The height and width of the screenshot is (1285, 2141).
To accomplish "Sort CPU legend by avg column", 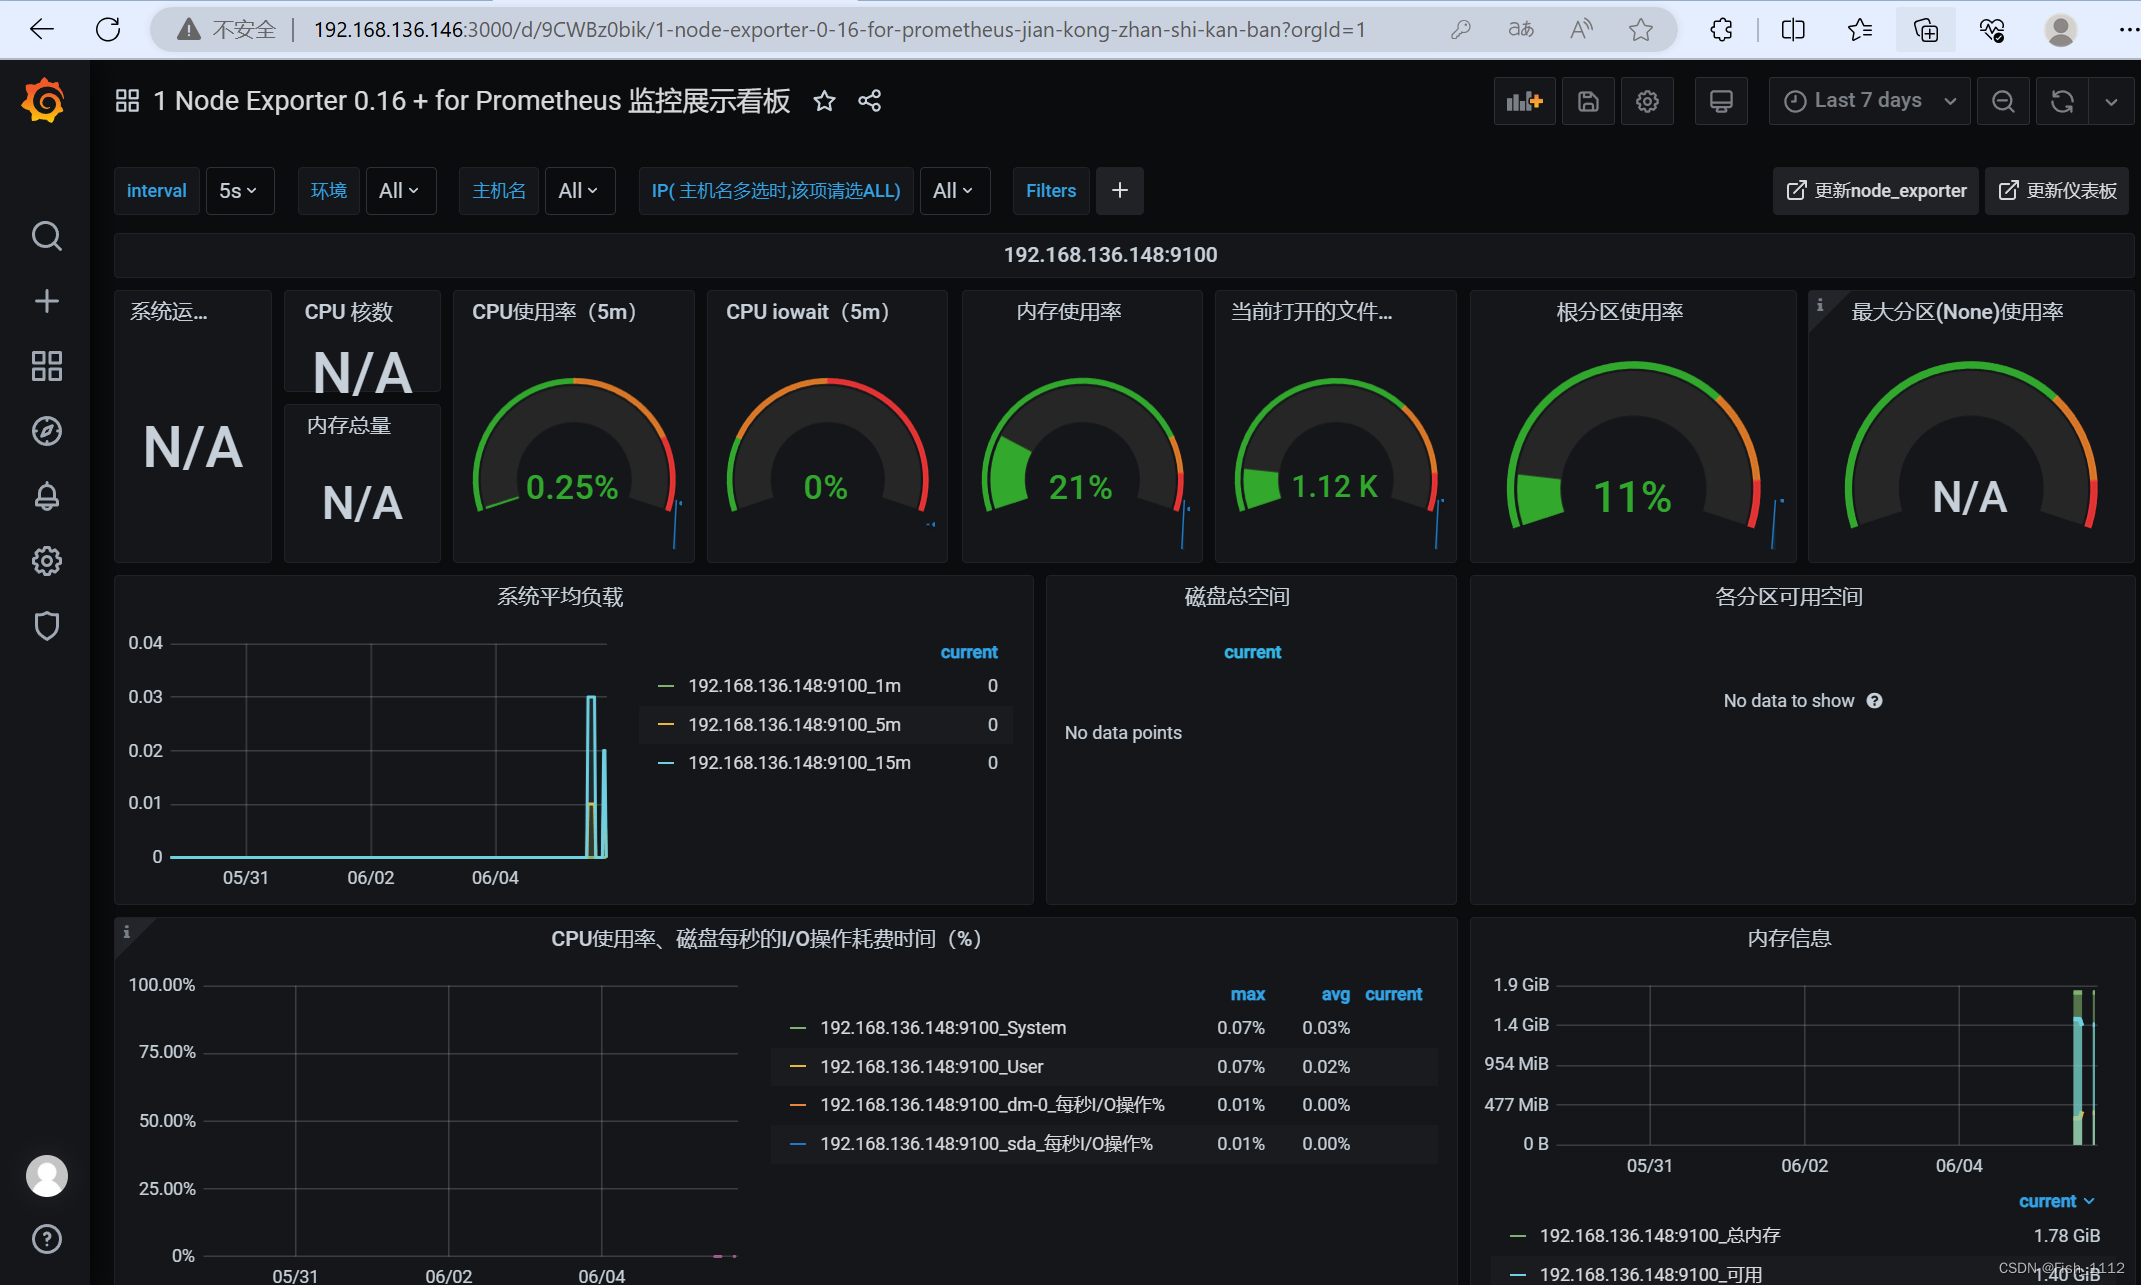I will (1335, 994).
